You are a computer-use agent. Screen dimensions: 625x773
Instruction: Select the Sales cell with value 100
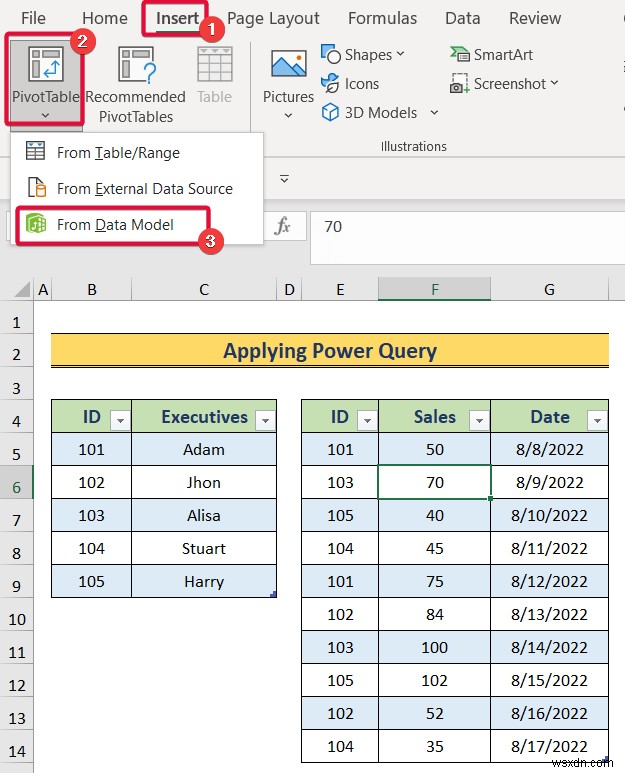[434, 648]
